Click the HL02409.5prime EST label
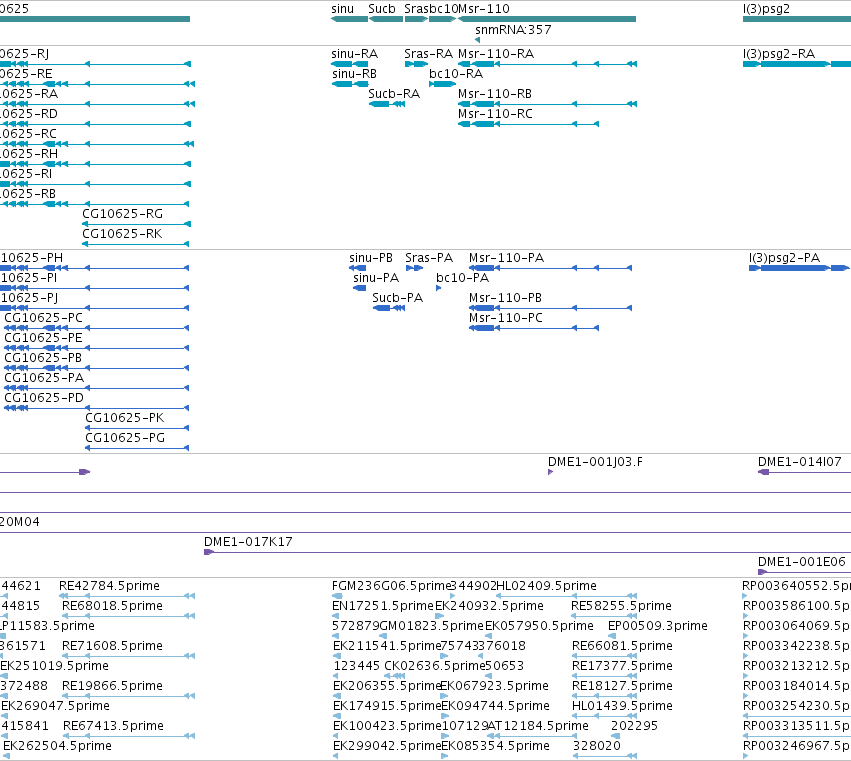The width and height of the screenshot is (851, 761). tap(547, 586)
